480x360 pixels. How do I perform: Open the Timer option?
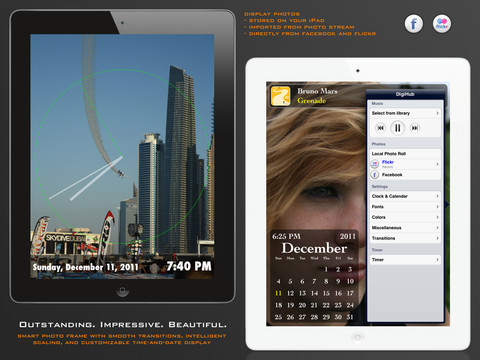tap(405, 260)
